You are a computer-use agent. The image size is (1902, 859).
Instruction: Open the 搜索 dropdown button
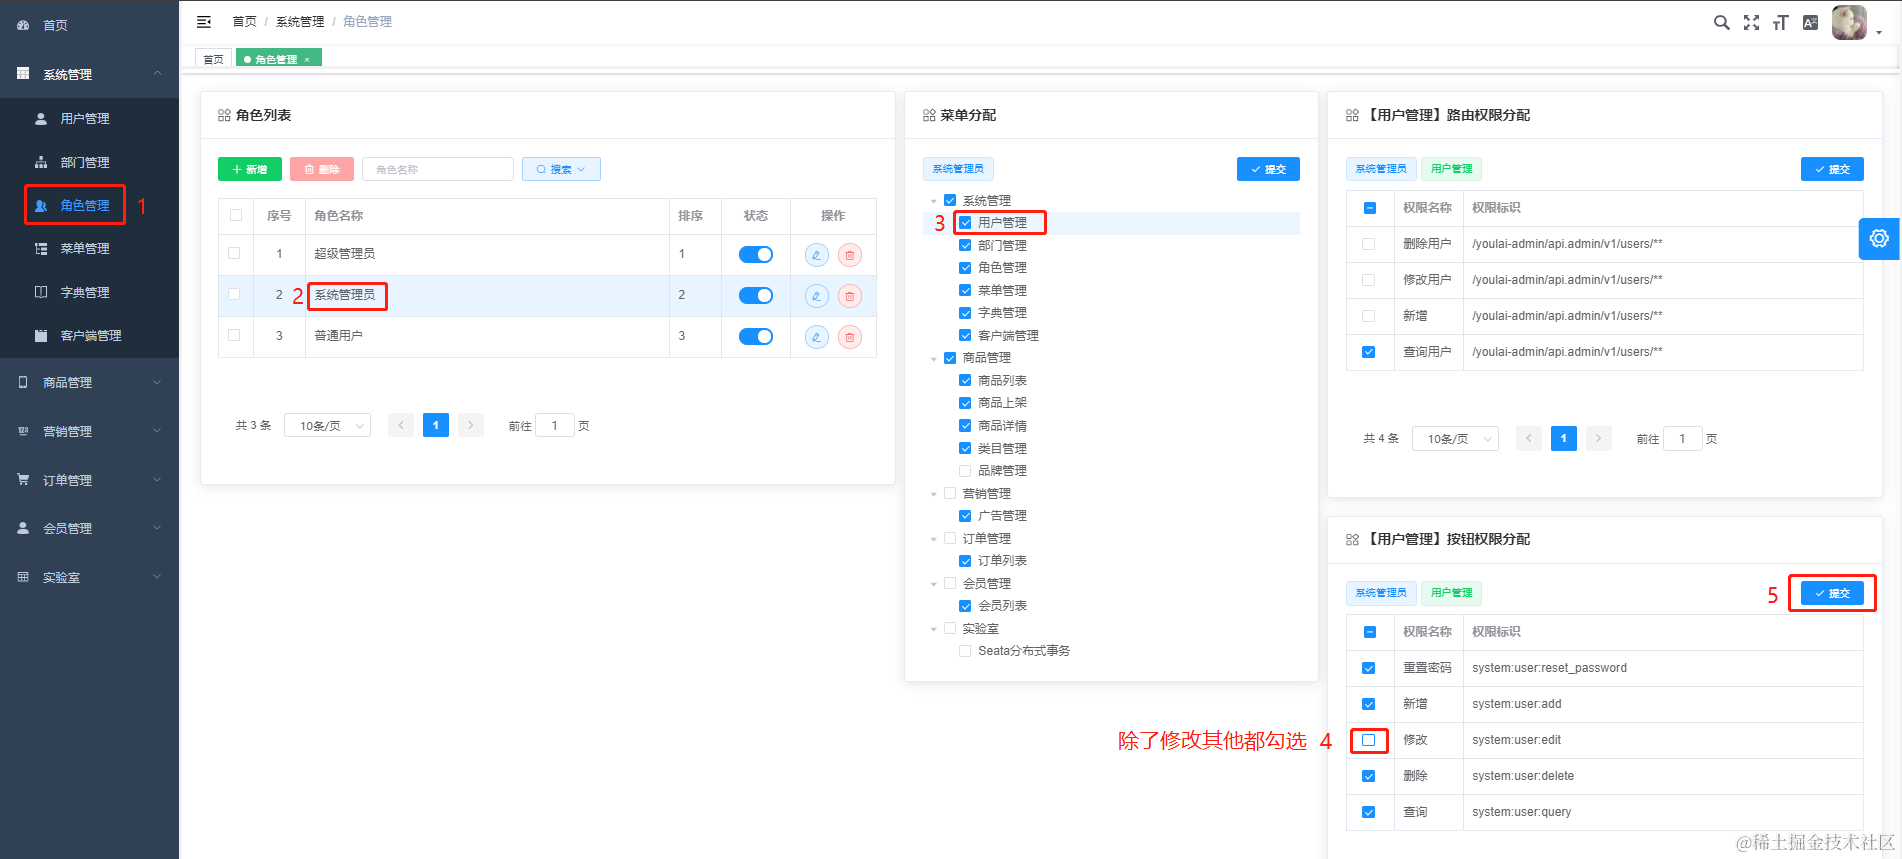tap(561, 169)
